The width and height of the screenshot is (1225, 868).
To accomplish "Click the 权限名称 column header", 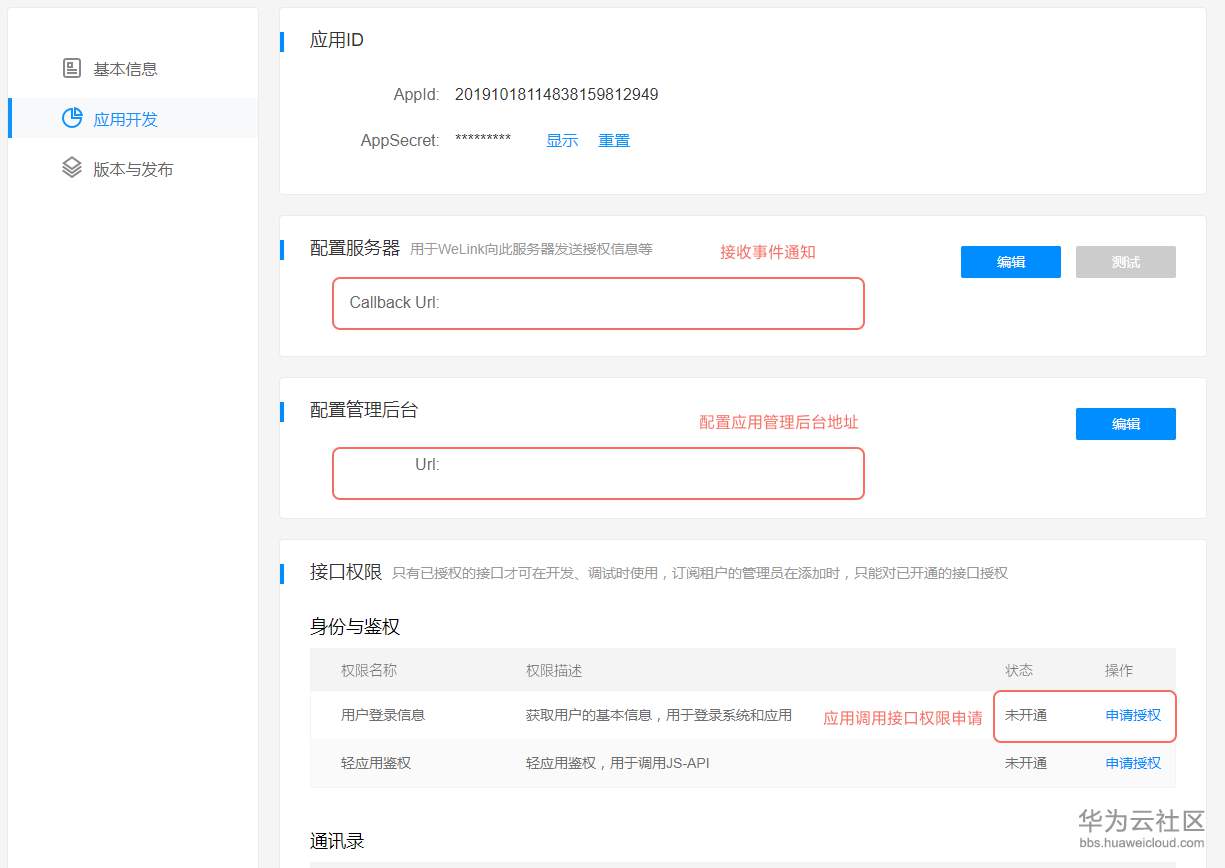I will click(369, 670).
